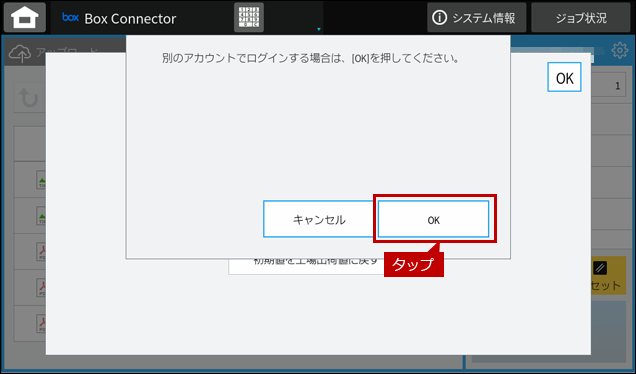Tap the yellow reset button (リセット)
This screenshot has width=636, height=374.
click(x=608, y=276)
